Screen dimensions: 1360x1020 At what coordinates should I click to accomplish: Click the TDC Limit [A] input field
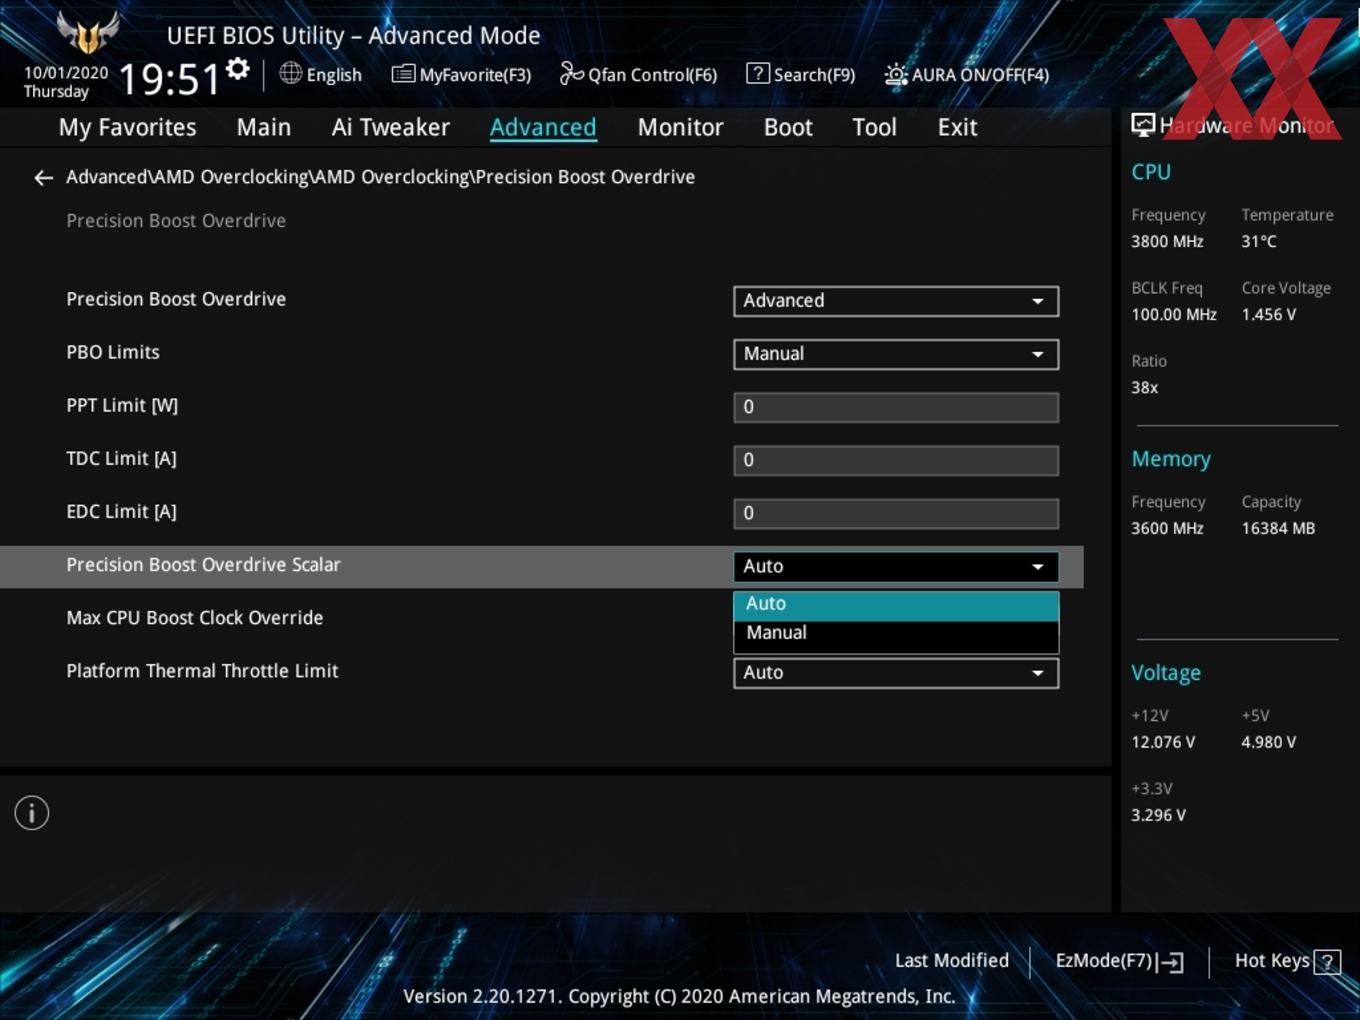(x=896, y=460)
